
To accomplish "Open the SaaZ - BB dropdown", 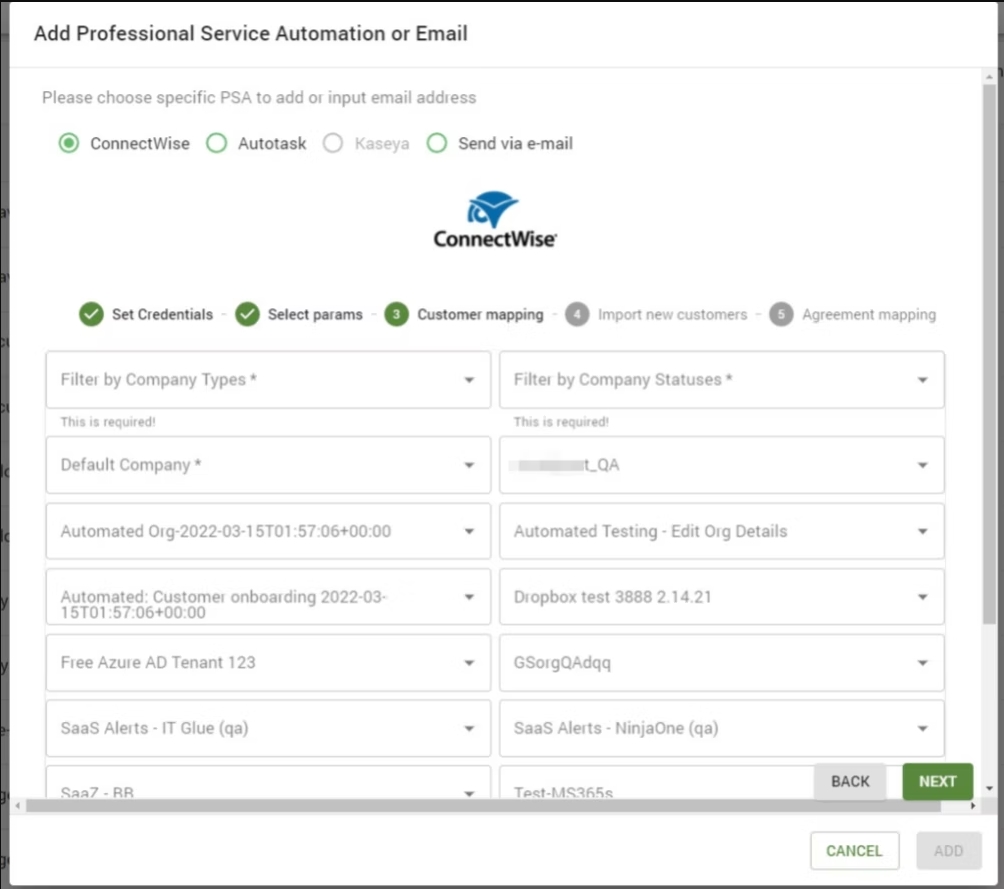I will [268, 783].
